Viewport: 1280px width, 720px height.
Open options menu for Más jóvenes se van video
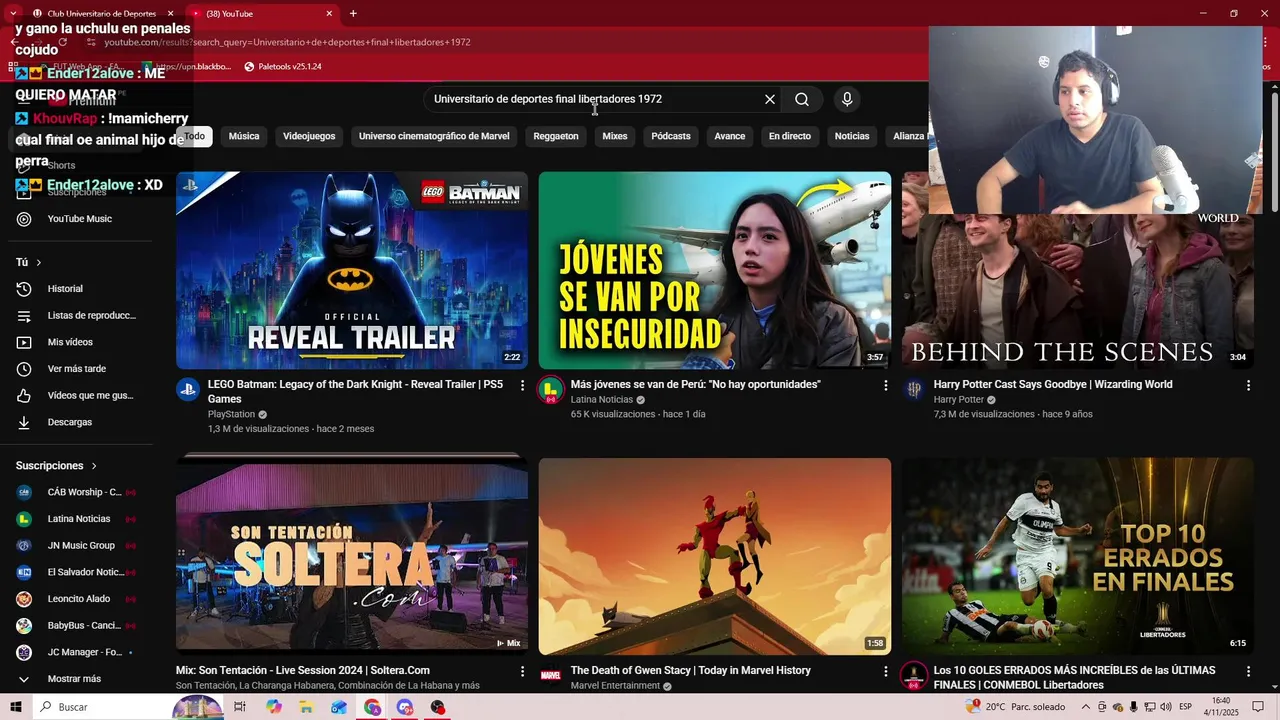pos(885,385)
